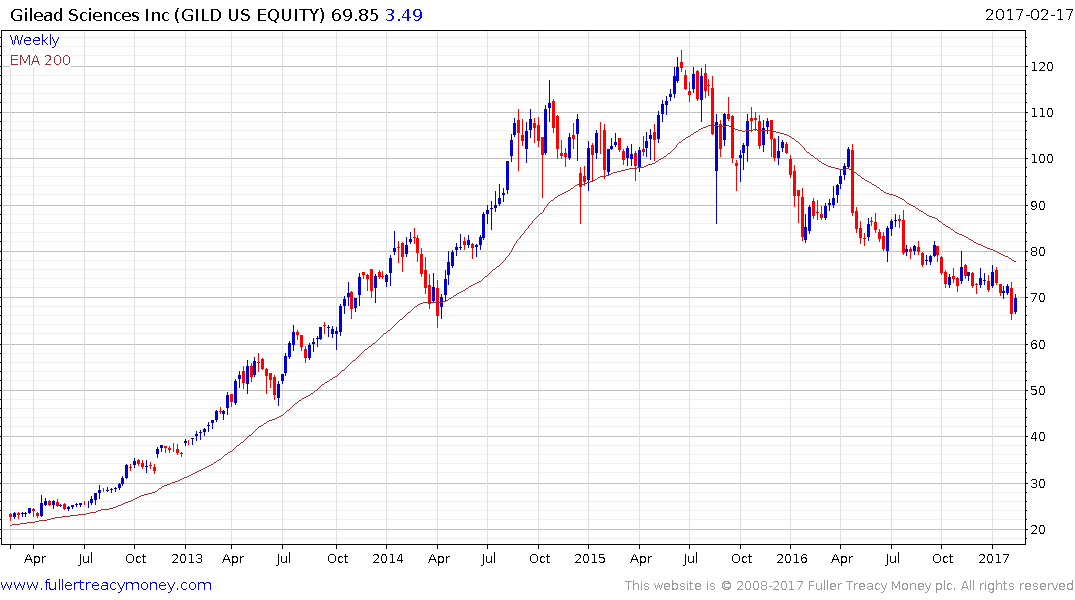Click the Gilead Sciences Inc chart title
This screenshot has height=600, width=1075.
(167, 14)
